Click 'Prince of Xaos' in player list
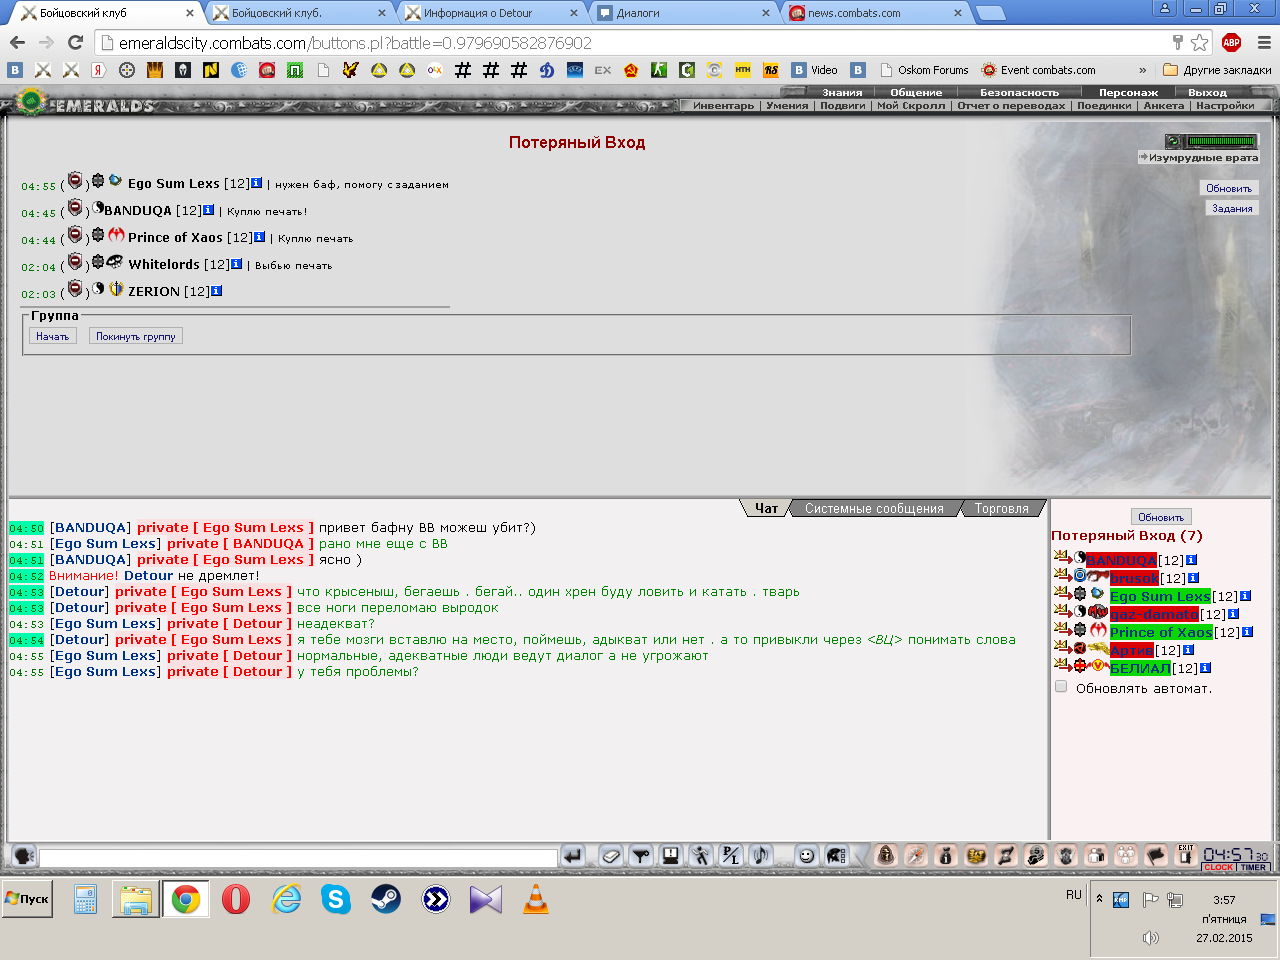This screenshot has width=1280, height=960. coord(1161,632)
